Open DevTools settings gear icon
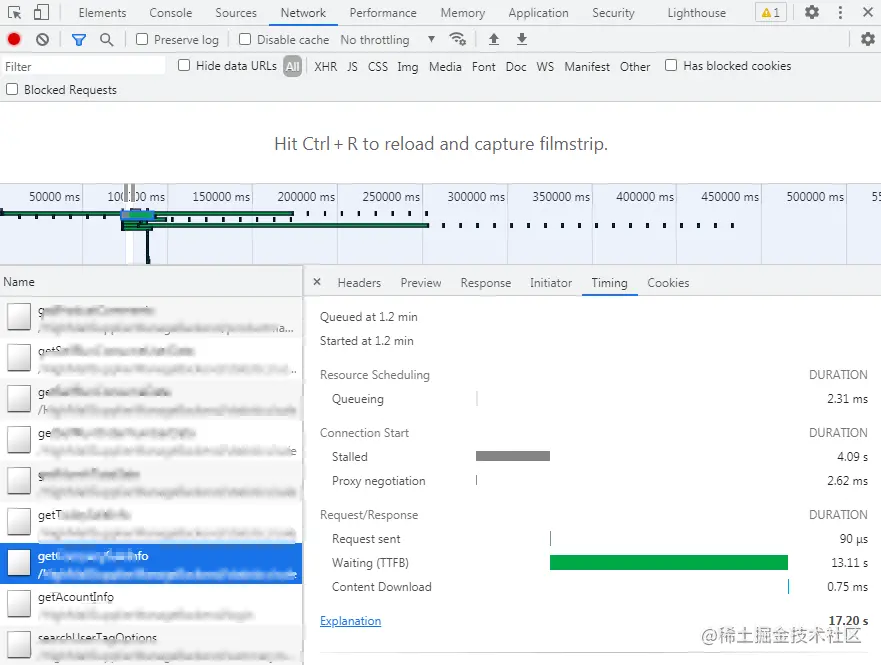This screenshot has height=665, width=881. click(x=811, y=12)
